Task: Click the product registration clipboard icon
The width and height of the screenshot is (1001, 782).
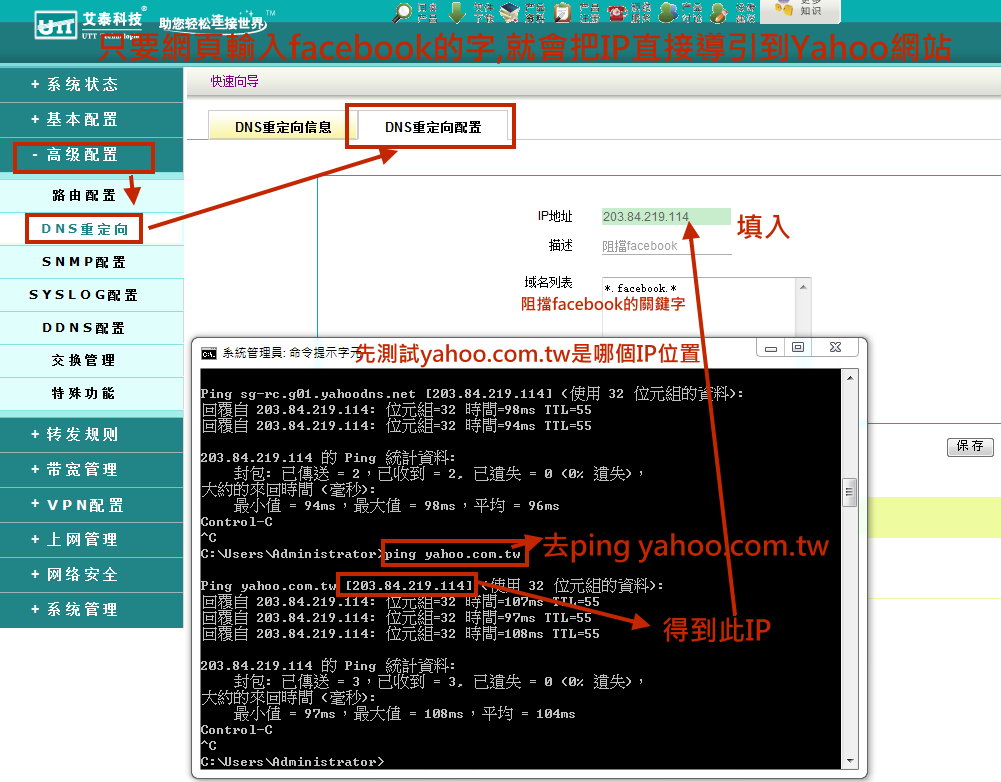Action: (x=562, y=12)
